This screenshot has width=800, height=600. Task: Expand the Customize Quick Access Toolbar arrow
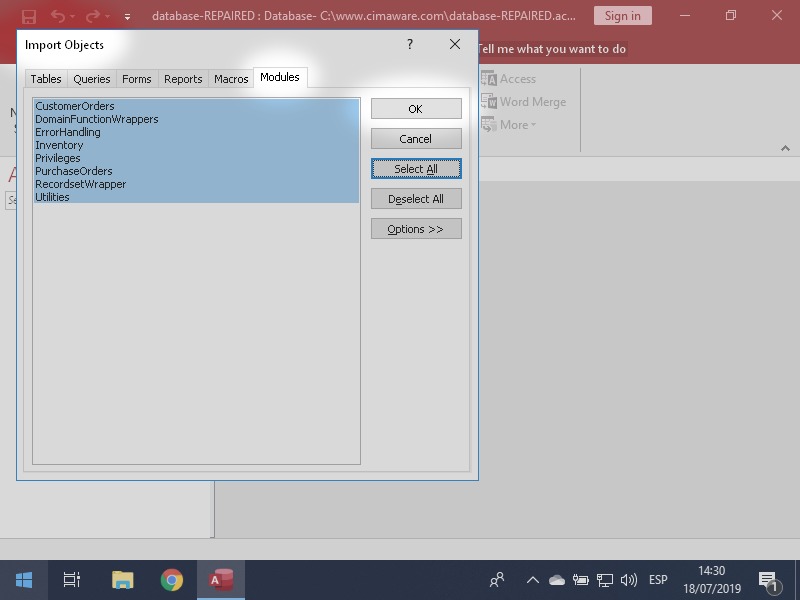pyautogui.click(x=127, y=17)
